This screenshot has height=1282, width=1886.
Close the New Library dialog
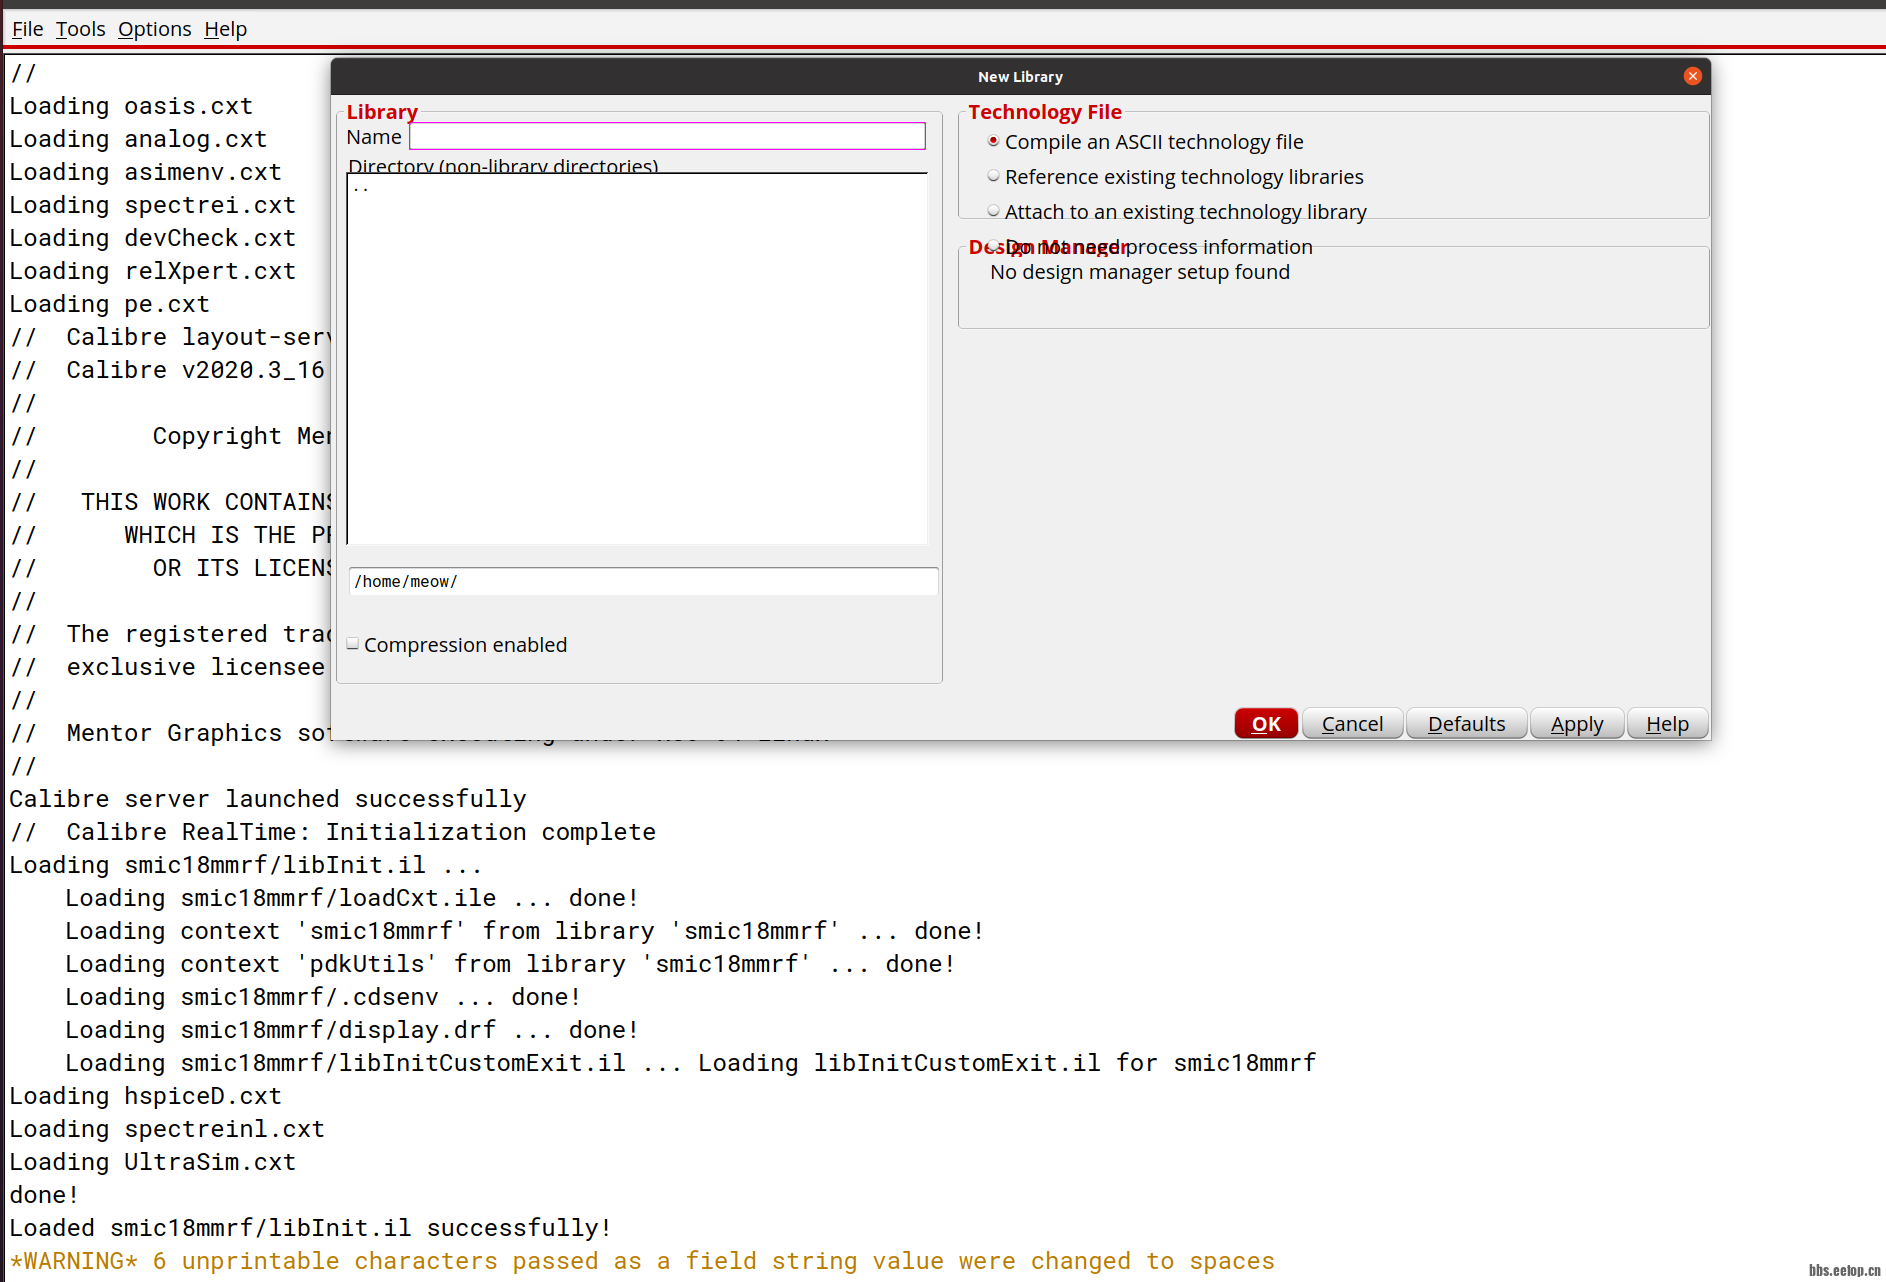pyautogui.click(x=1692, y=76)
